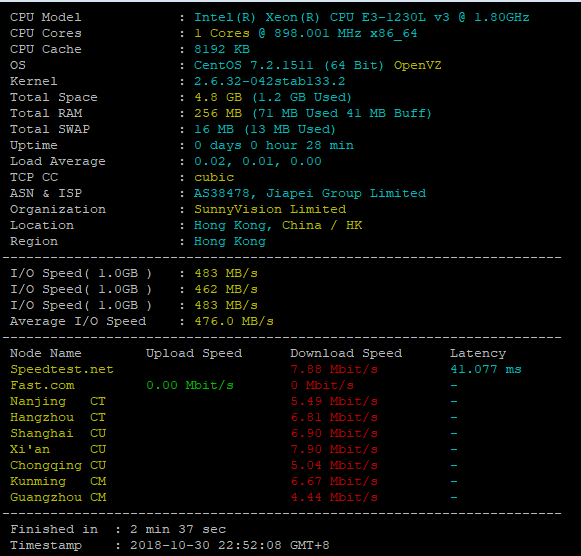Screen dimensions: 581x556
Task: Click SunnyVision Limited organization name
Action: point(270,209)
